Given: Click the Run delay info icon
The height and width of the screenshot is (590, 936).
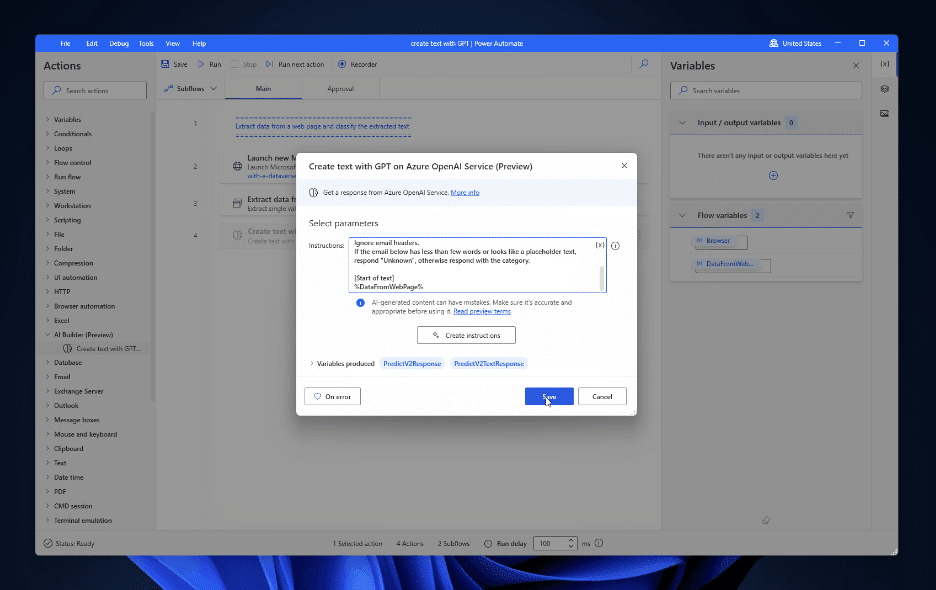Looking at the screenshot, I should tap(599, 543).
